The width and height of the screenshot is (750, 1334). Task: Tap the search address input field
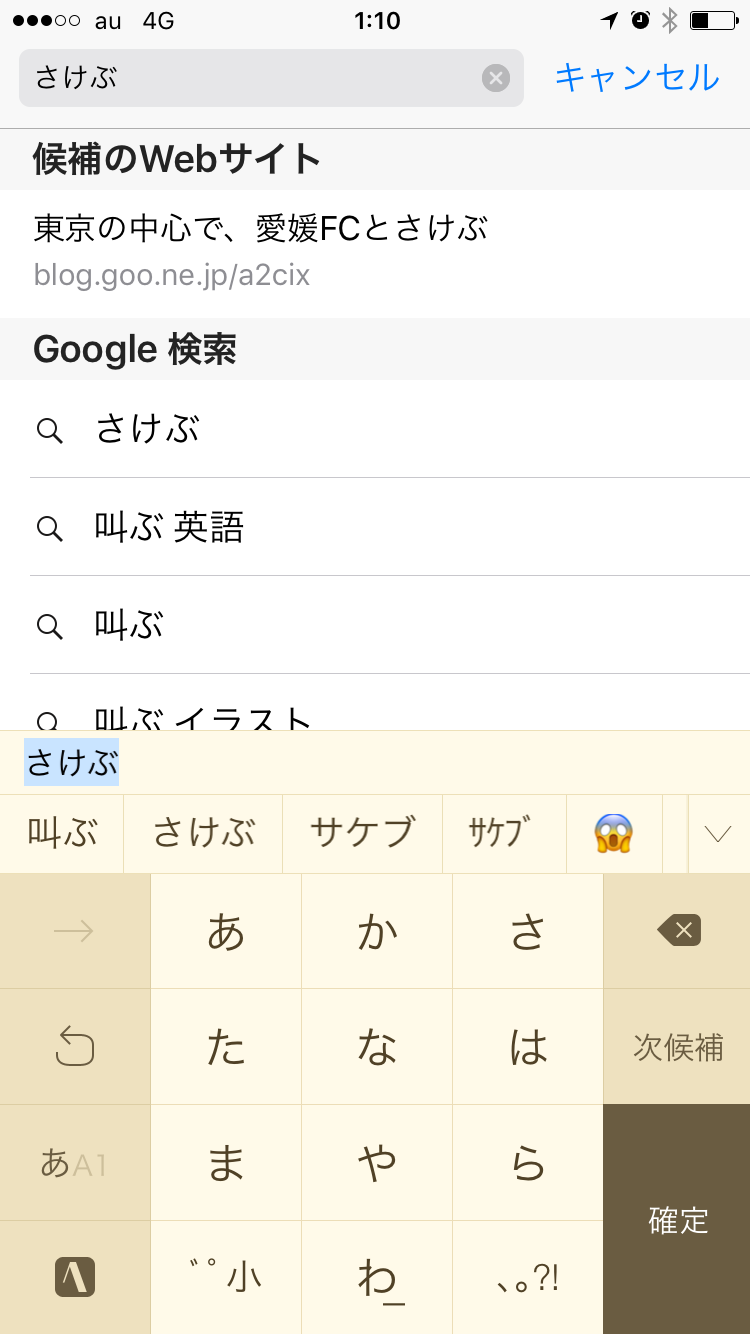point(250,78)
